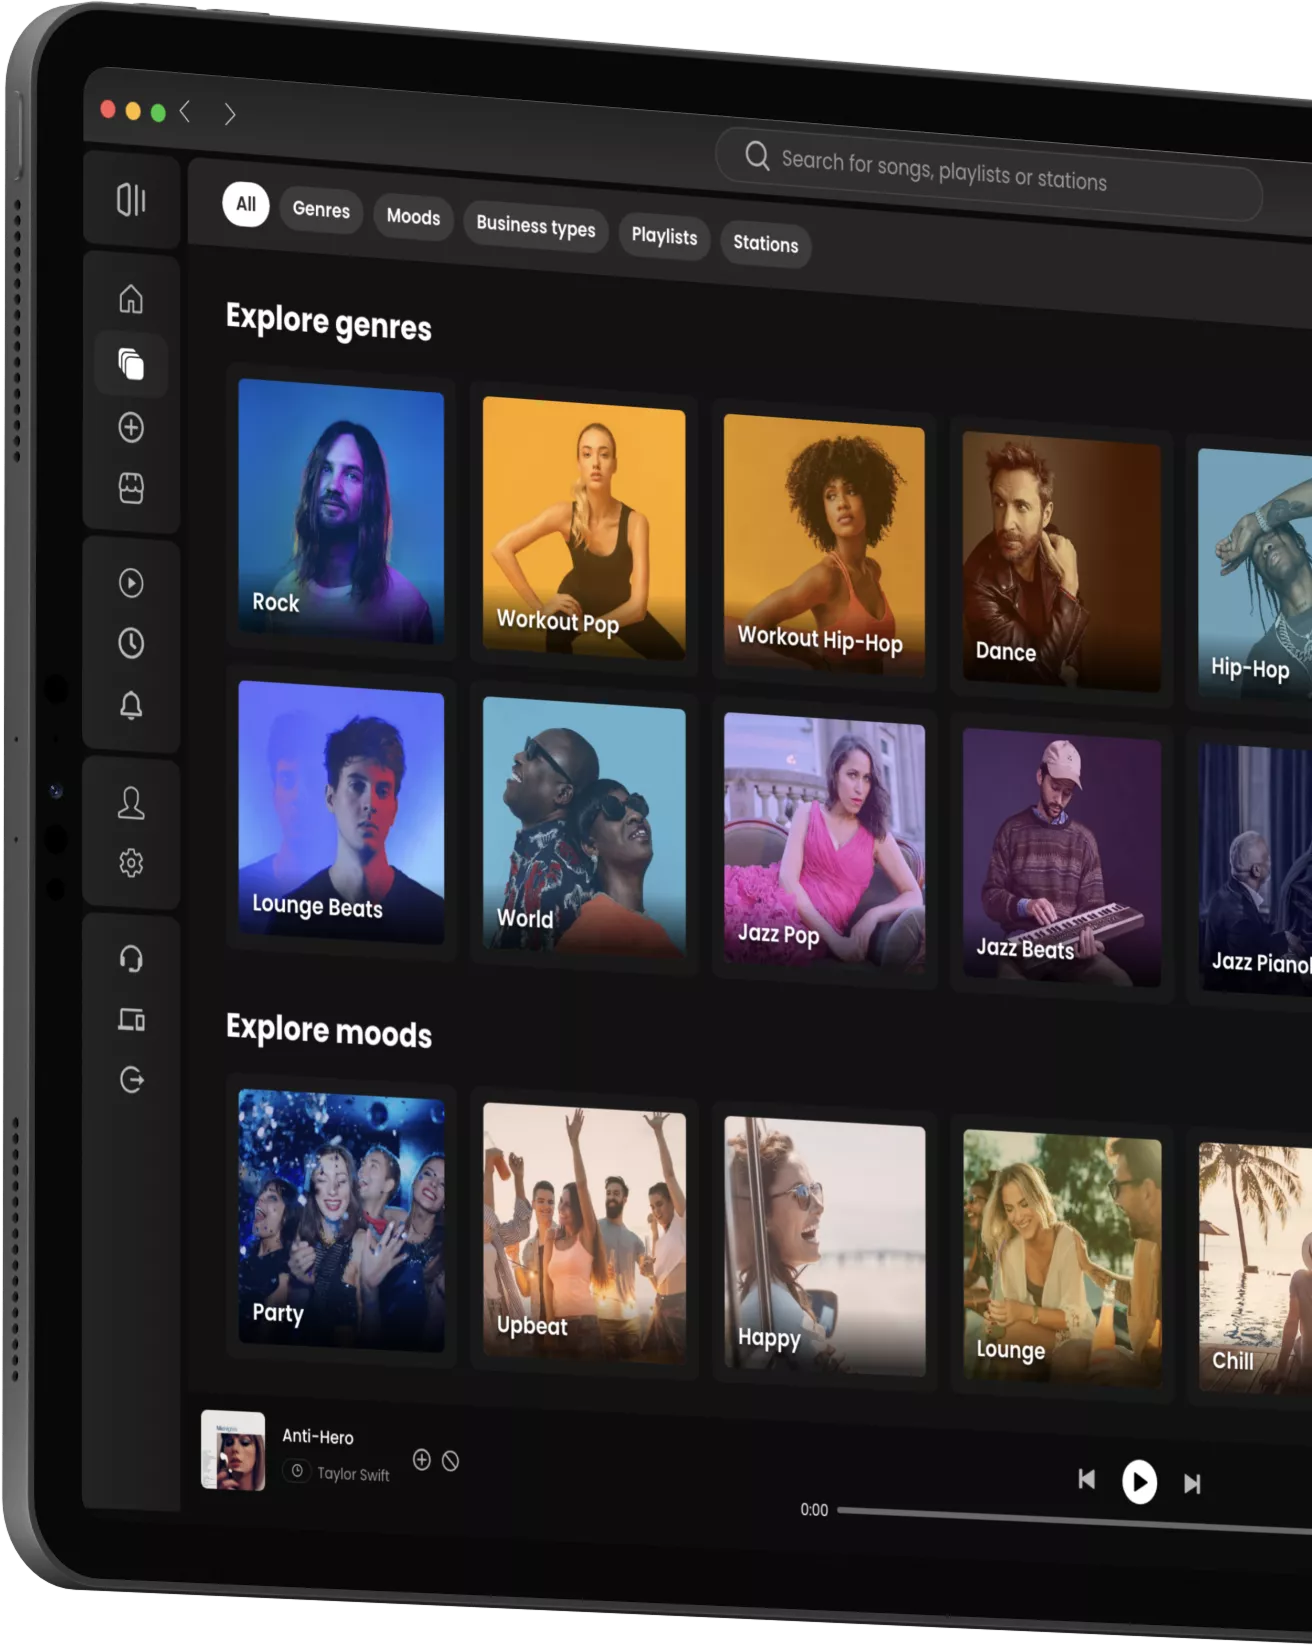This screenshot has width=1312, height=1646.
Task: Open notifications bell in the sidebar
Action: pos(131,706)
